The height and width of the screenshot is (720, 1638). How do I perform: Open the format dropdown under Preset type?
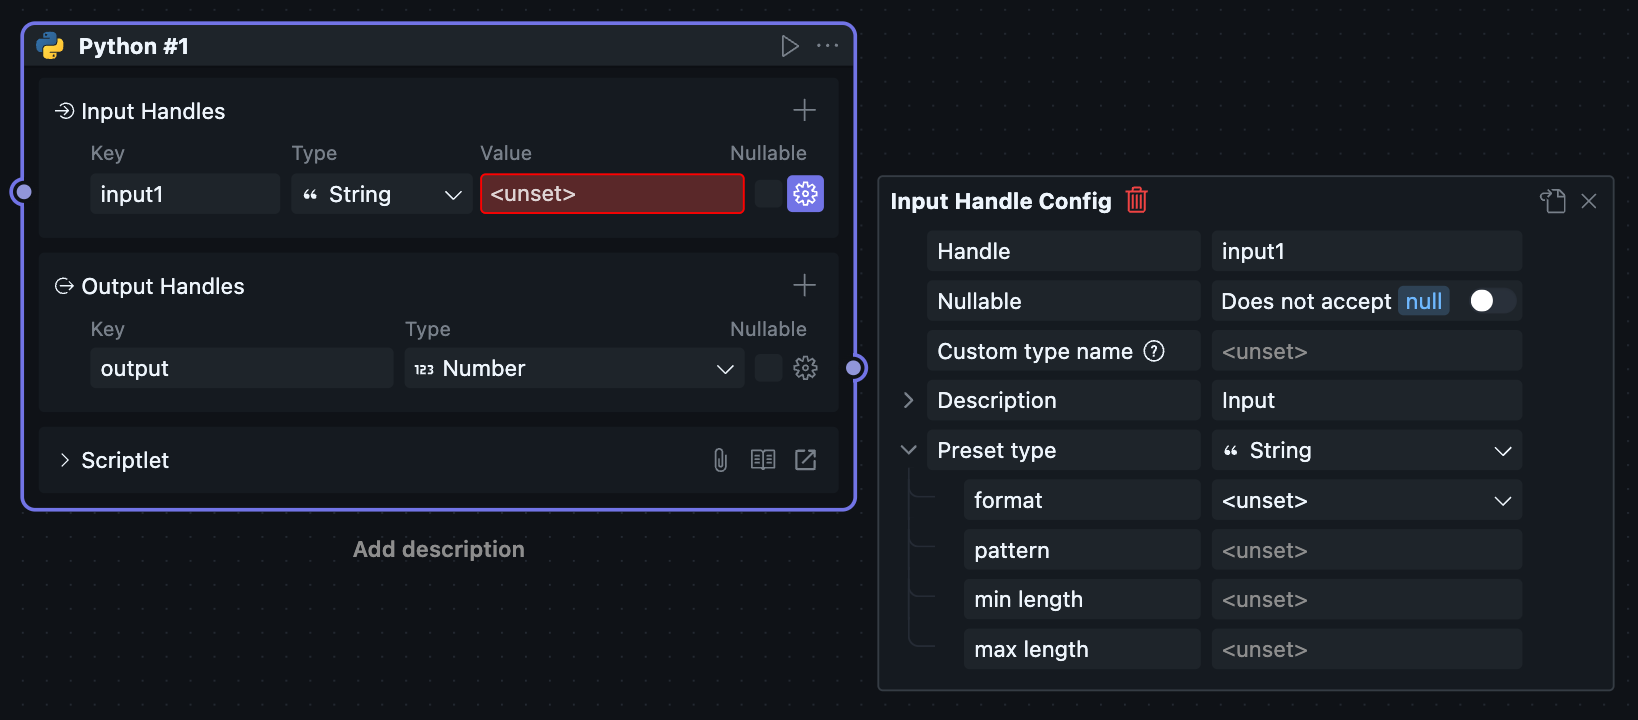coord(1366,500)
